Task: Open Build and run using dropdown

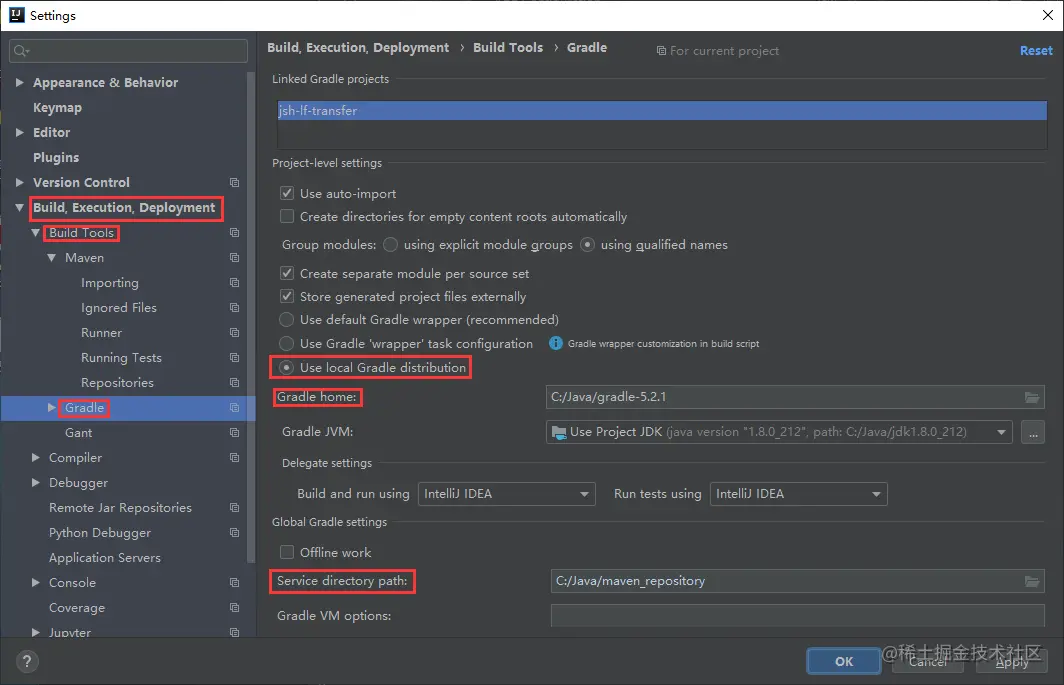Action: [x=507, y=494]
